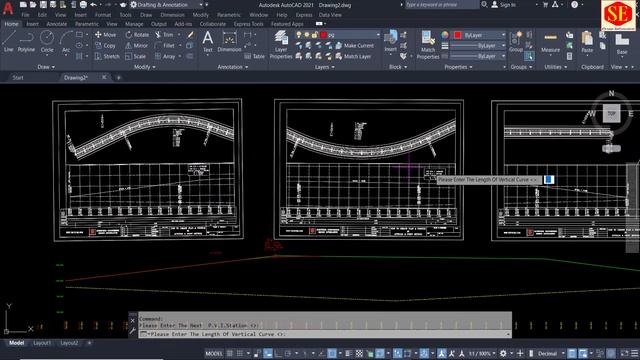640x360 pixels.
Task: Select the Dimension tool
Action: 229,42
